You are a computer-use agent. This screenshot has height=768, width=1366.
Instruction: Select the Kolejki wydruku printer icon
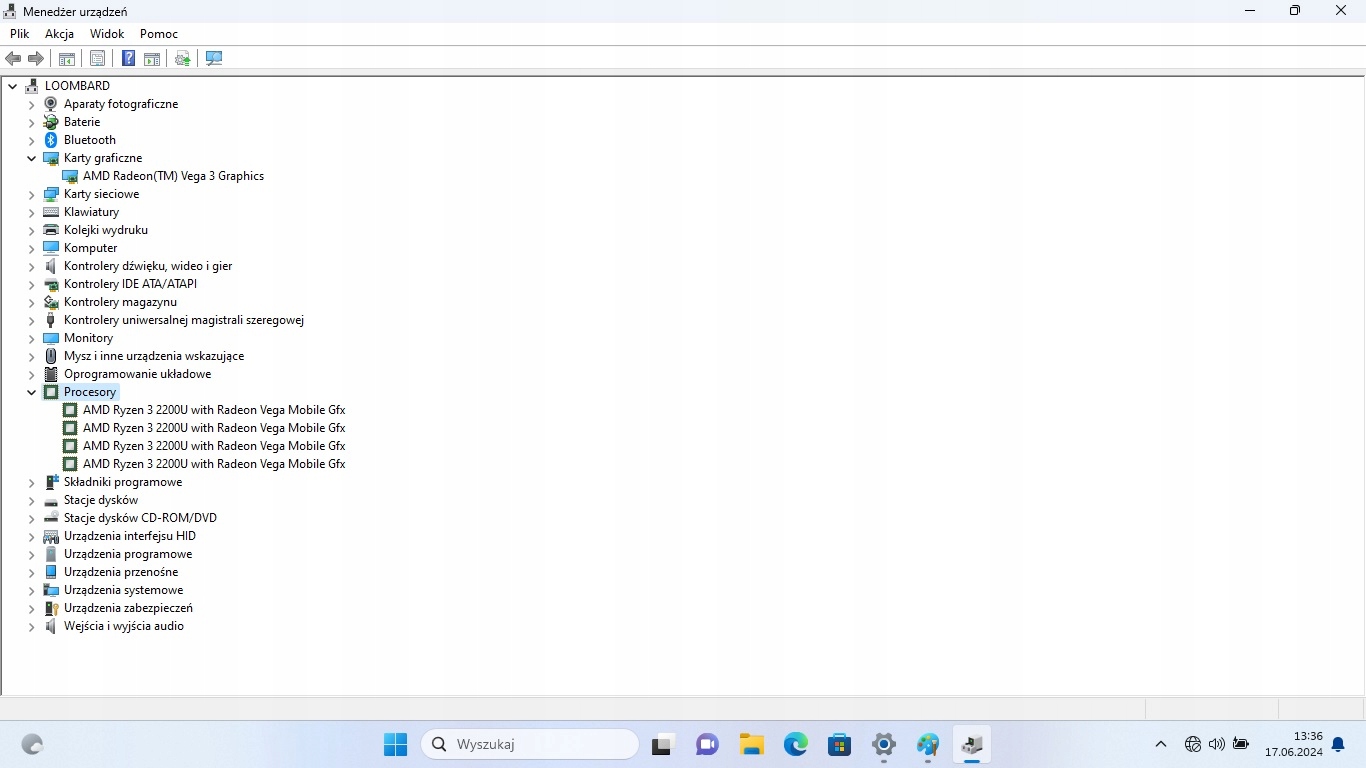point(51,230)
